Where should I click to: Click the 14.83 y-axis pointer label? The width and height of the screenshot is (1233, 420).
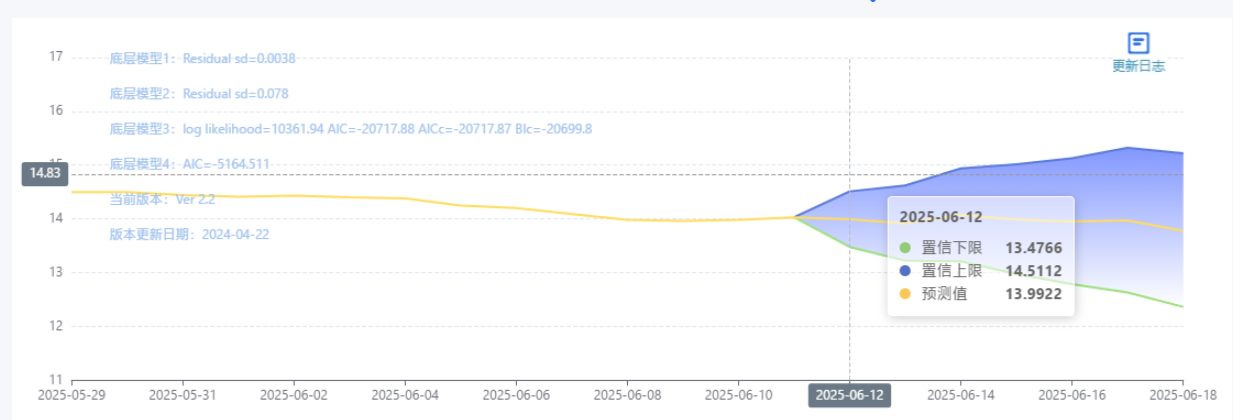point(45,173)
